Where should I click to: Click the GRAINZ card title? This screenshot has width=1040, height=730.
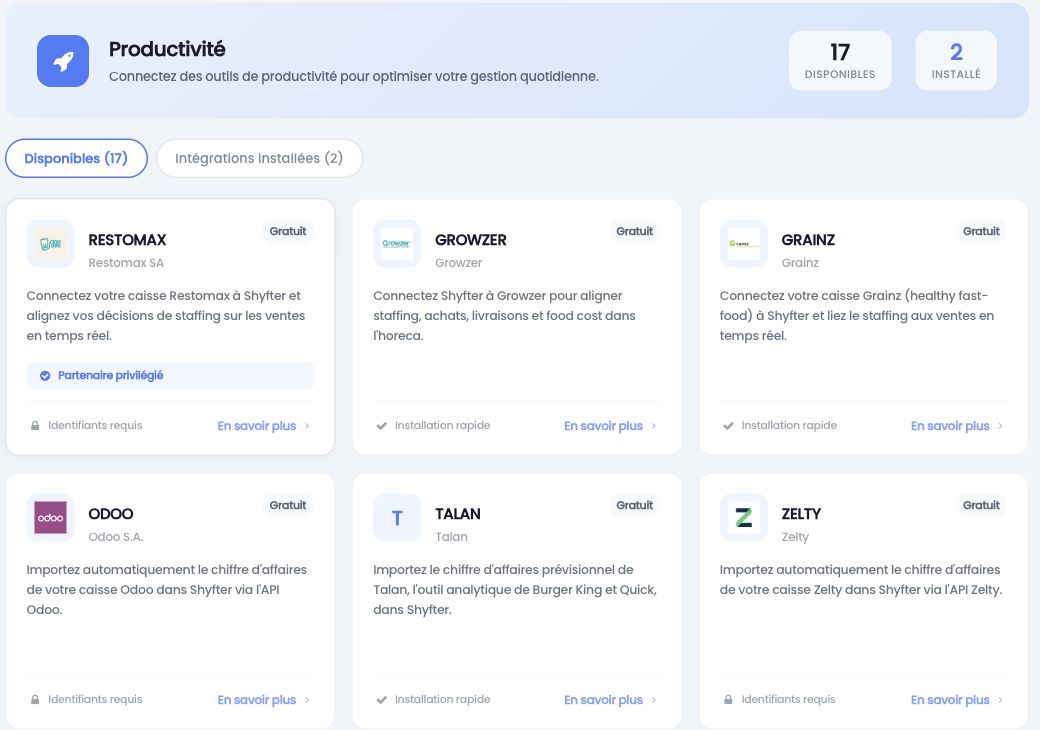pos(808,240)
